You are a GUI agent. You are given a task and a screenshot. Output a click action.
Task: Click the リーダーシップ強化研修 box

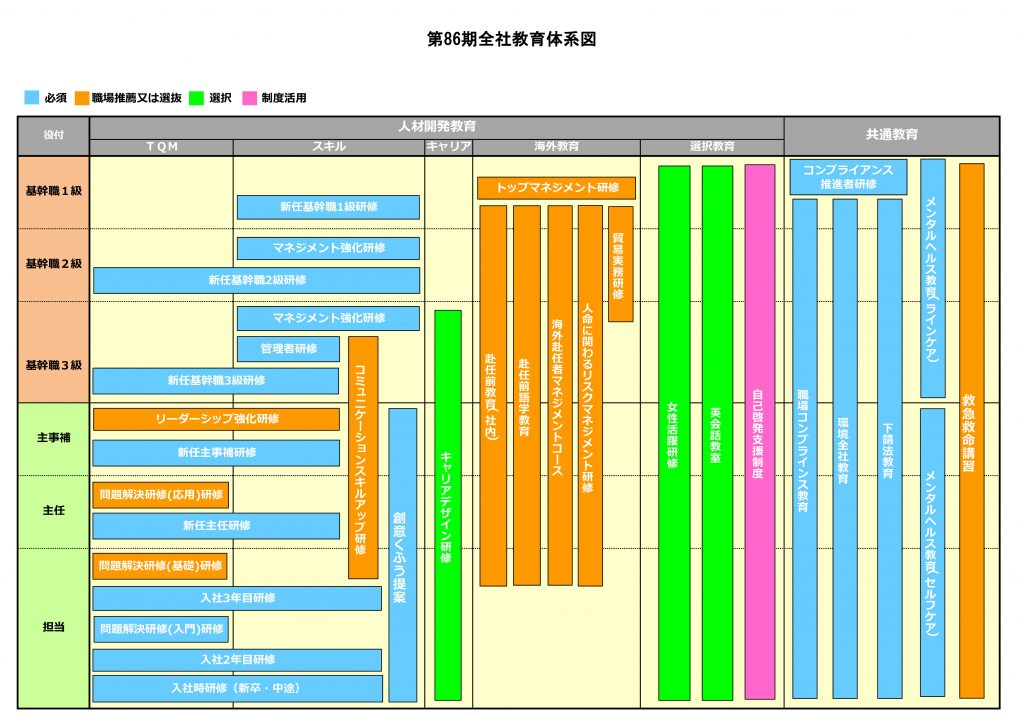[216, 419]
